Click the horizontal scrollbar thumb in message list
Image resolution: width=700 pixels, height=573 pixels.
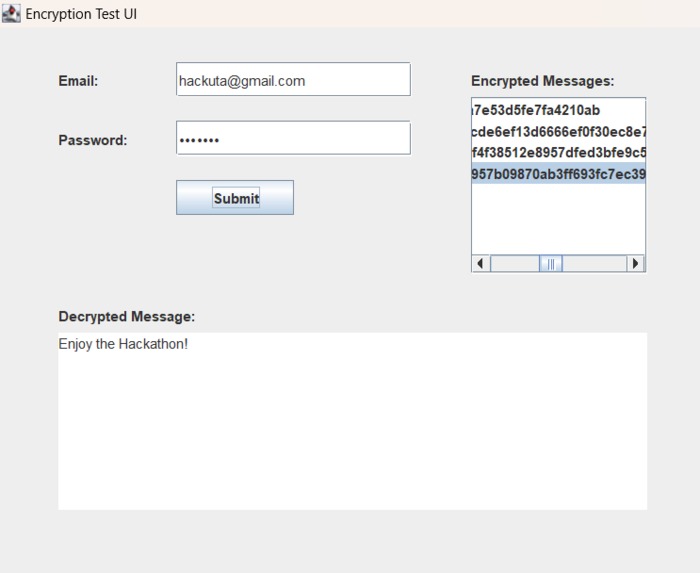point(551,263)
